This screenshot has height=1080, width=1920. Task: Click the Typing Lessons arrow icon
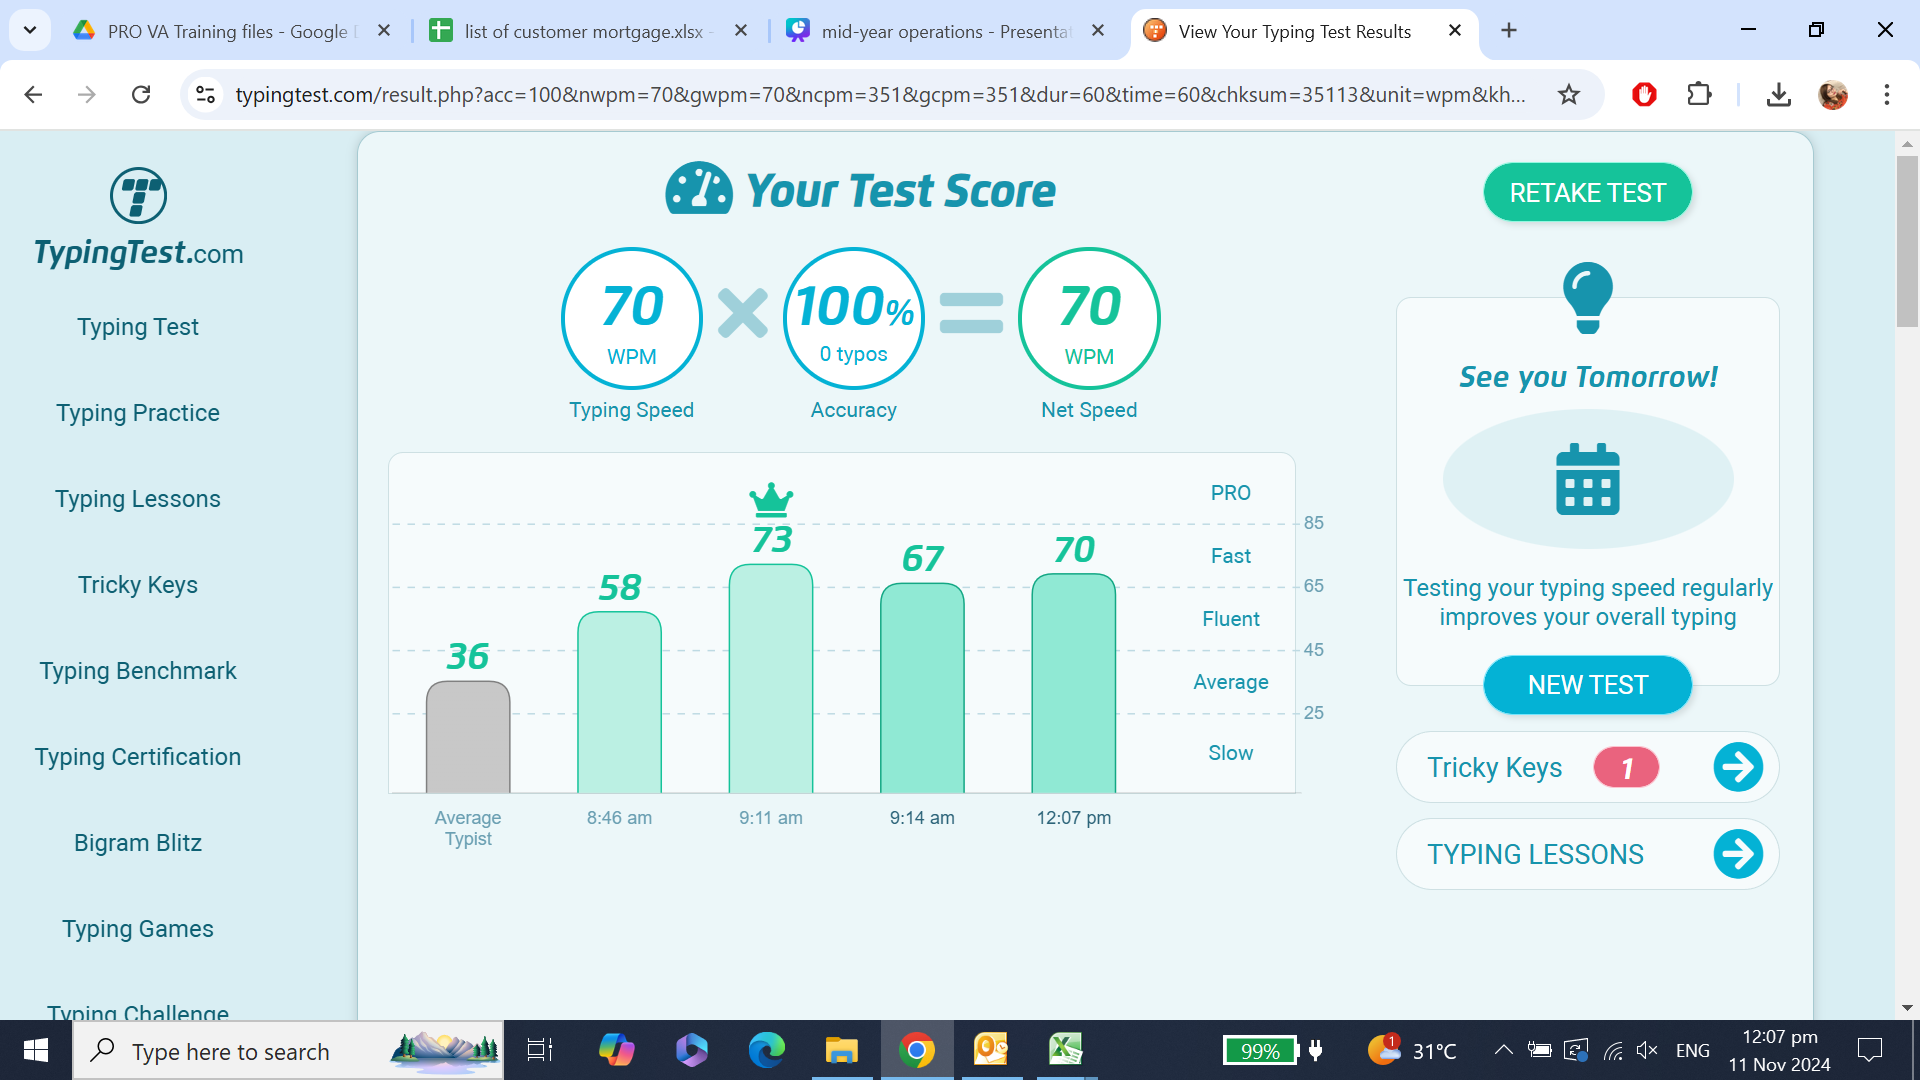[x=1737, y=855]
